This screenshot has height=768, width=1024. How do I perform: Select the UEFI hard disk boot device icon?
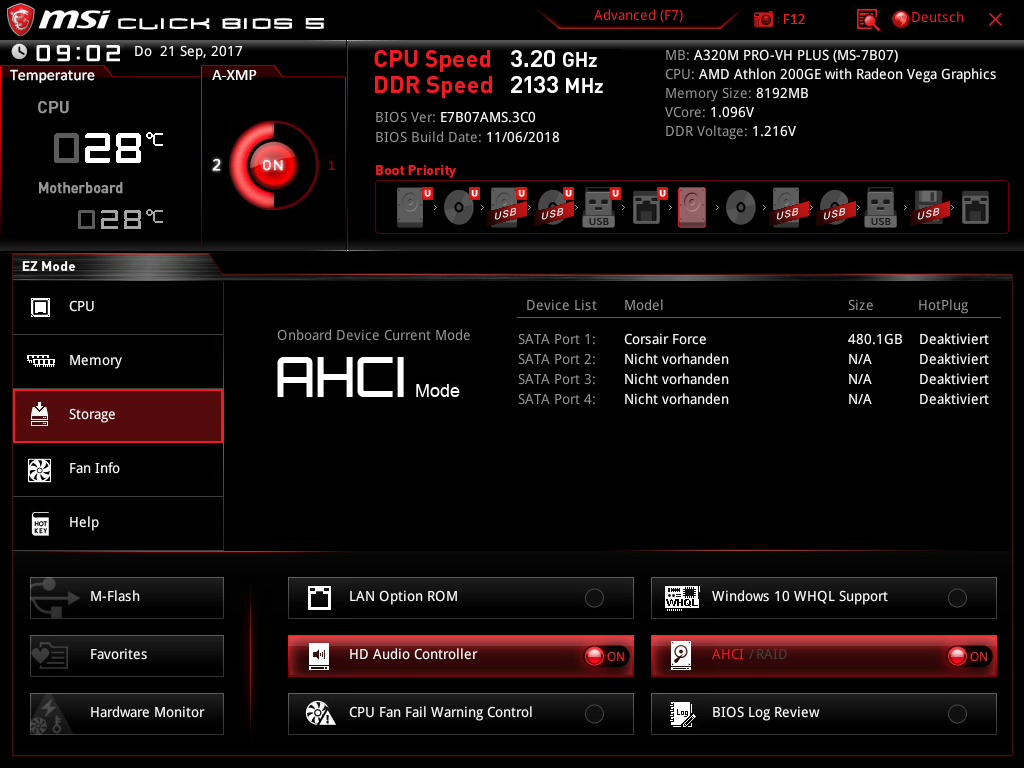tap(412, 207)
